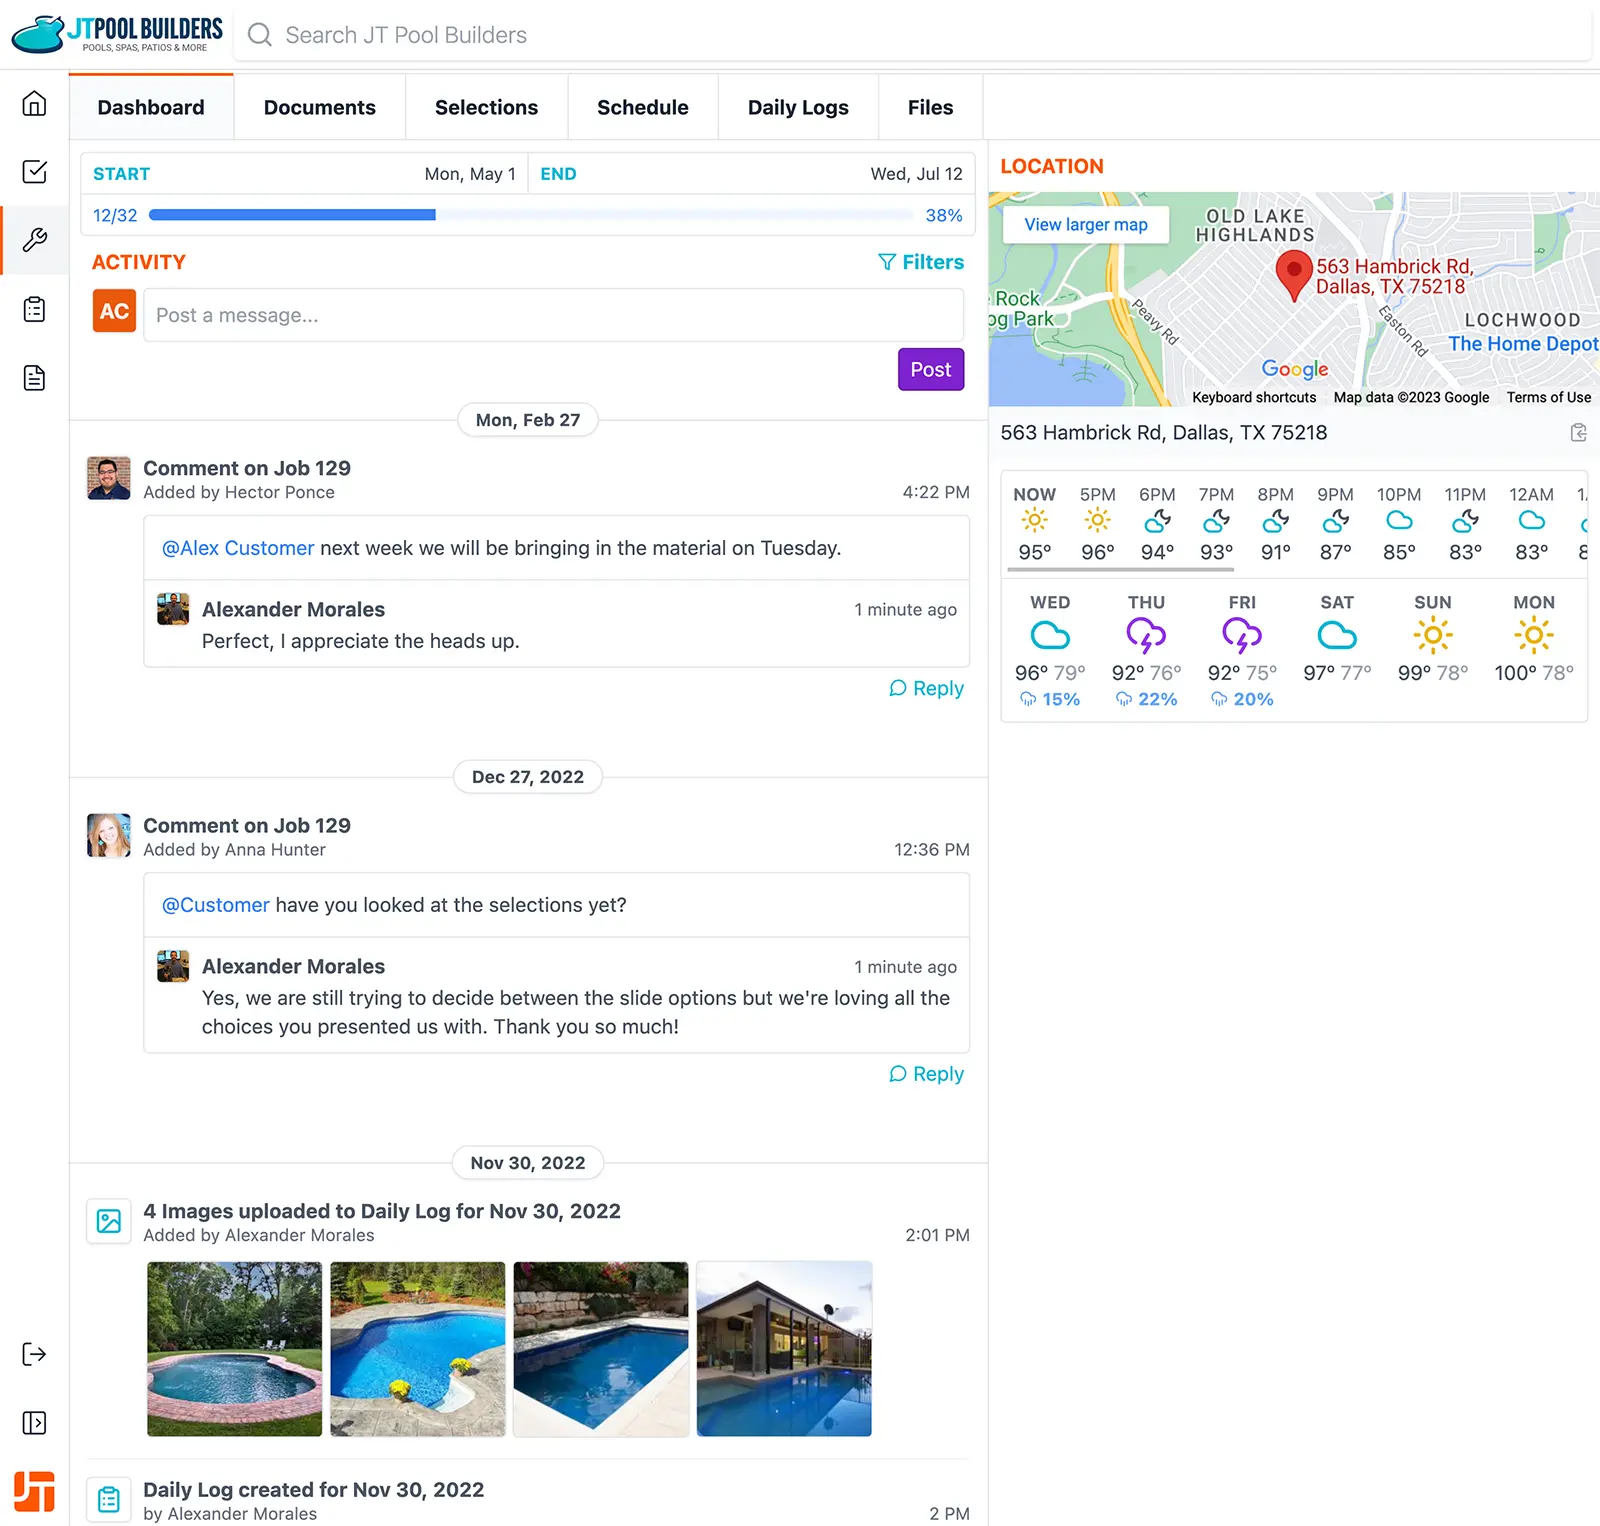Viewport: 1600px width, 1526px height.
Task: Open the document page icon in sidebar
Action: pyautogui.click(x=34, y=378)
